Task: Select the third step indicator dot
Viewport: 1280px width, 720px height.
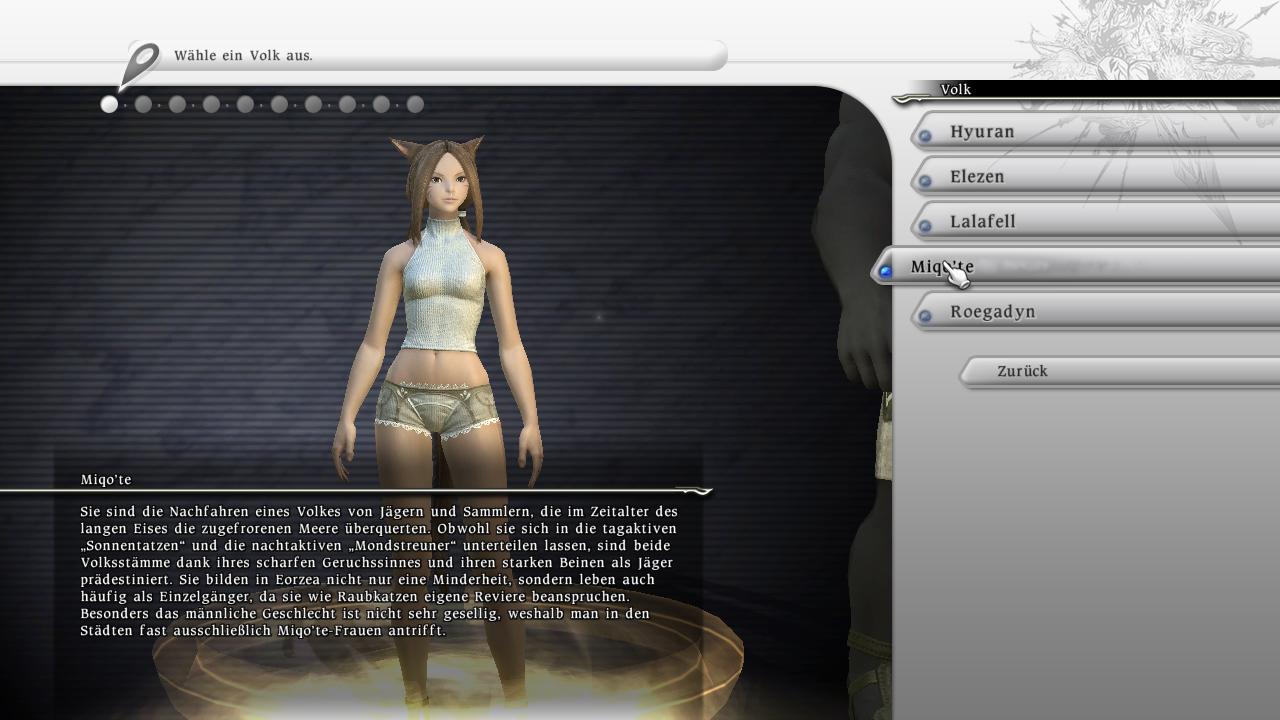Action: [177, 104]
